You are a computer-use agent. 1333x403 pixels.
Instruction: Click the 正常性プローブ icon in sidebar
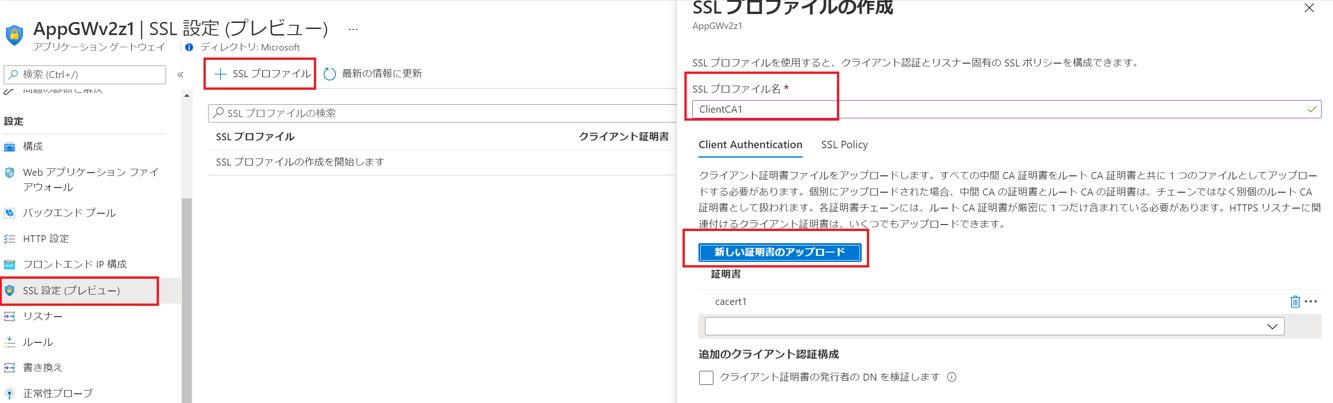(x=10, y=394)
